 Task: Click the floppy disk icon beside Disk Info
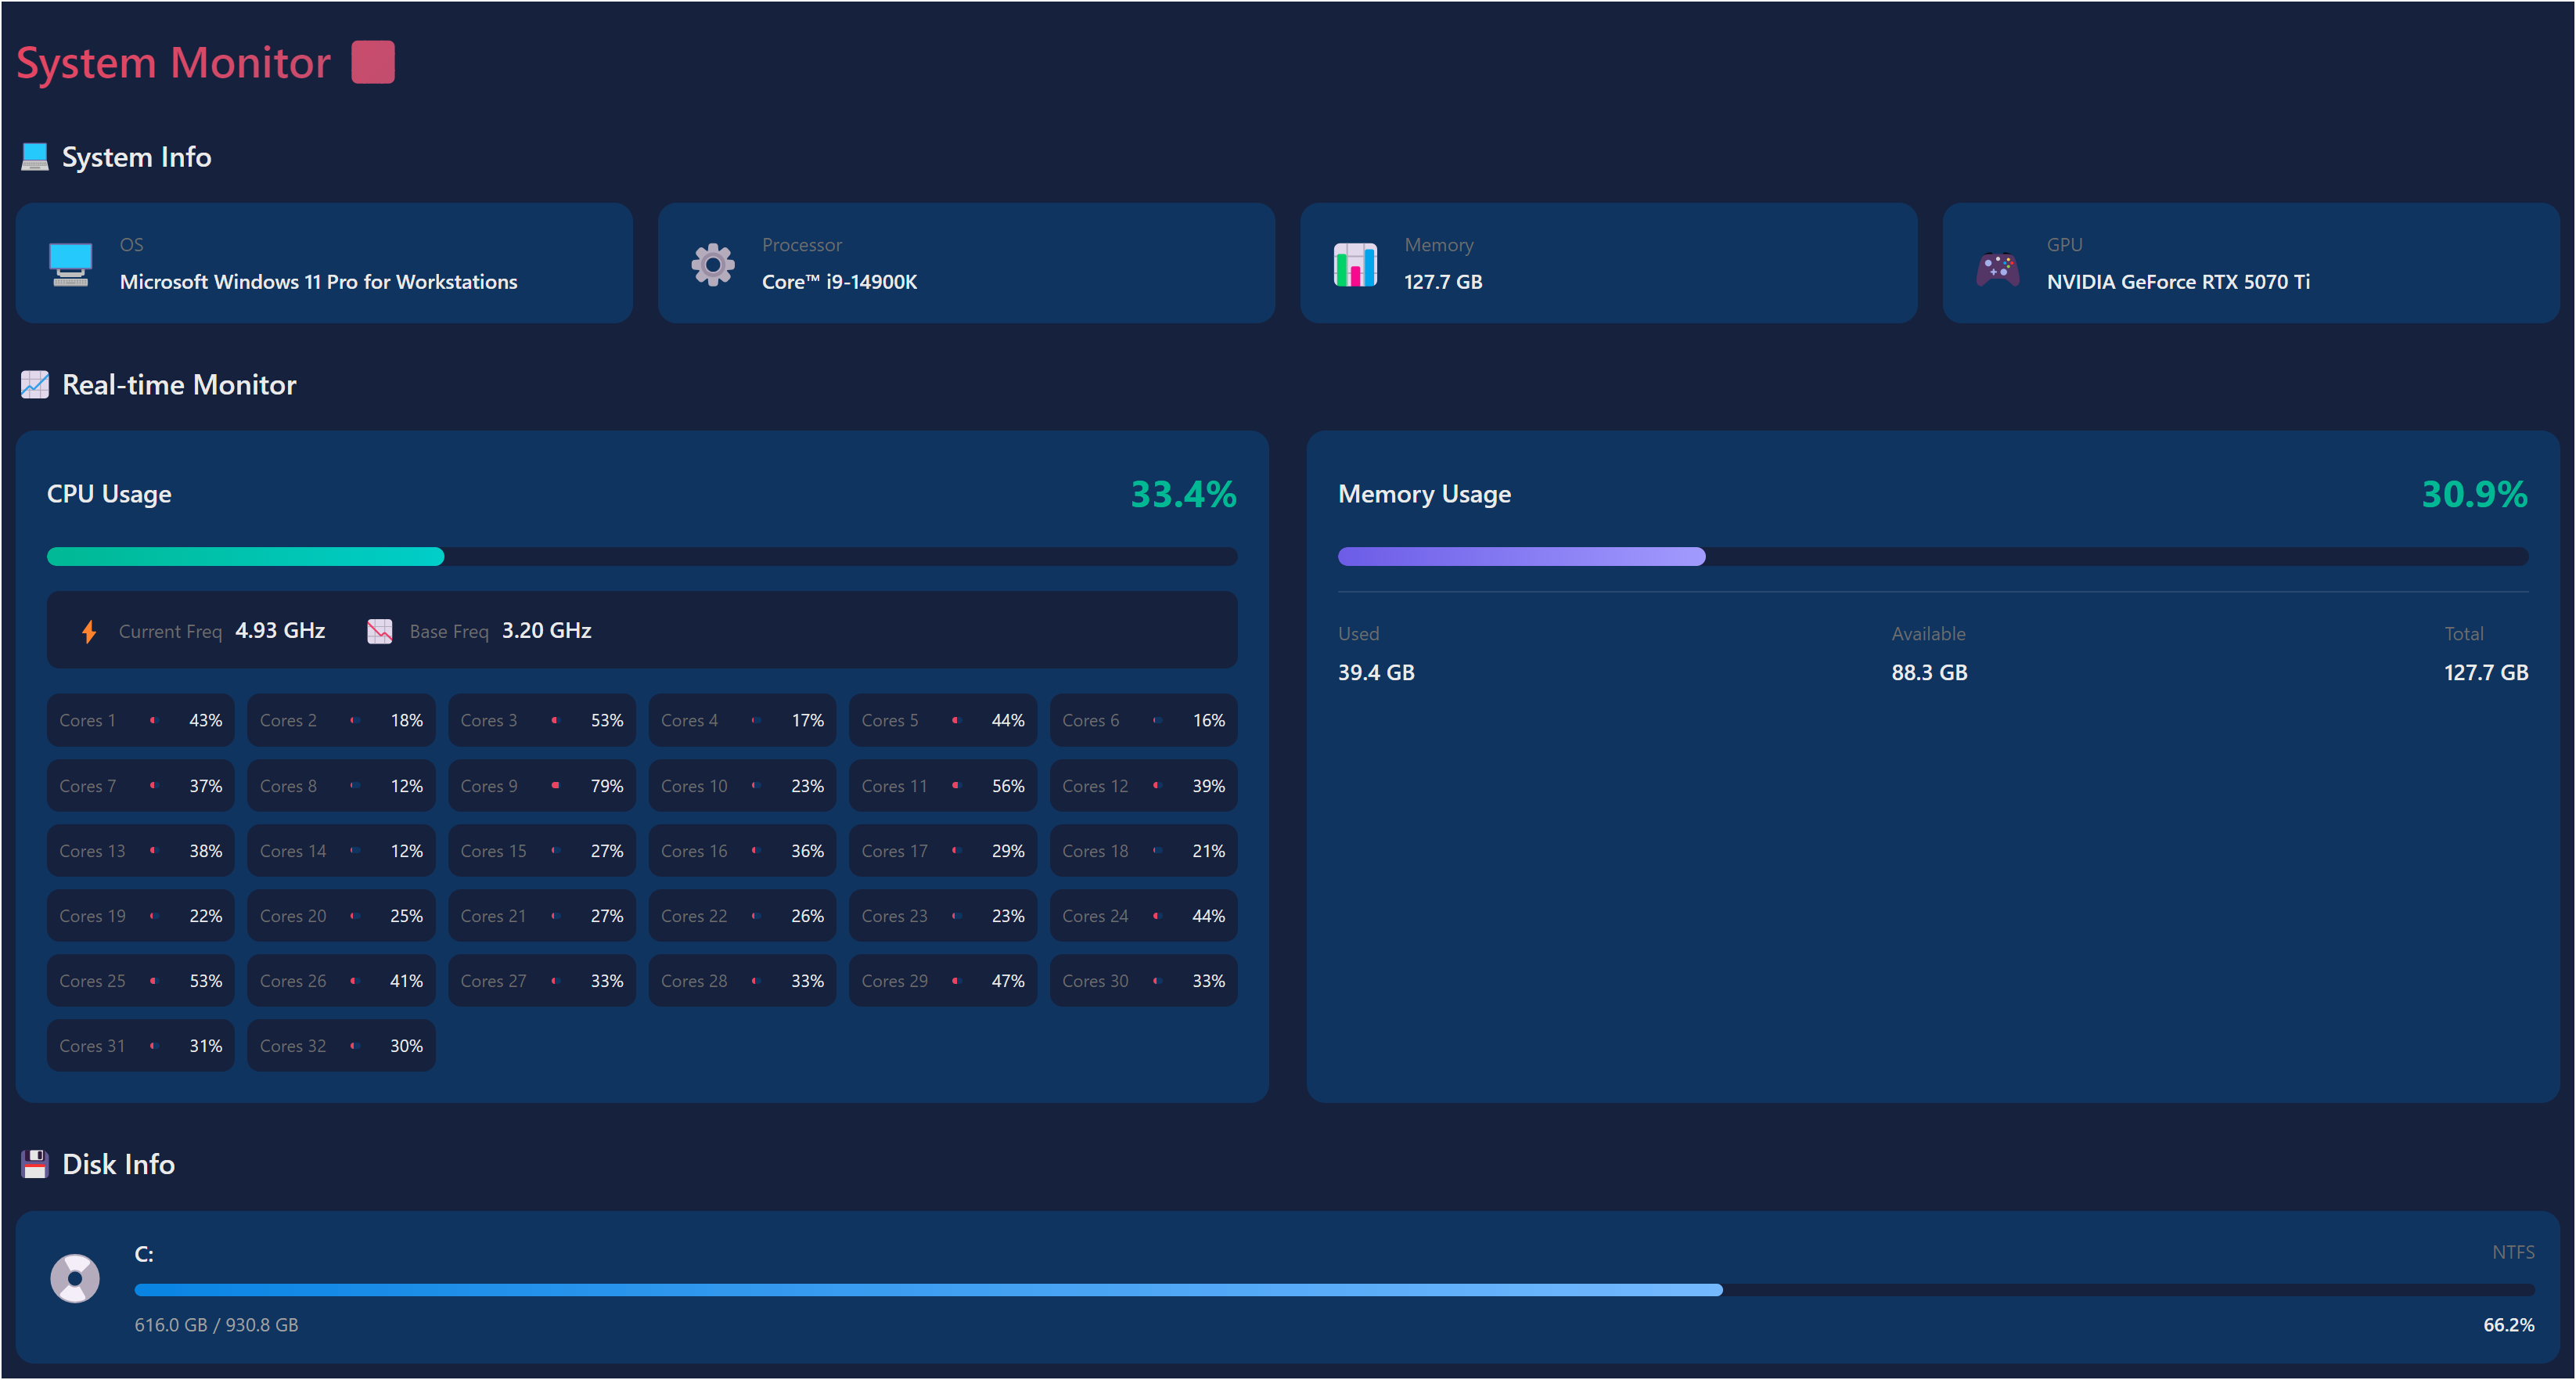35,1164
